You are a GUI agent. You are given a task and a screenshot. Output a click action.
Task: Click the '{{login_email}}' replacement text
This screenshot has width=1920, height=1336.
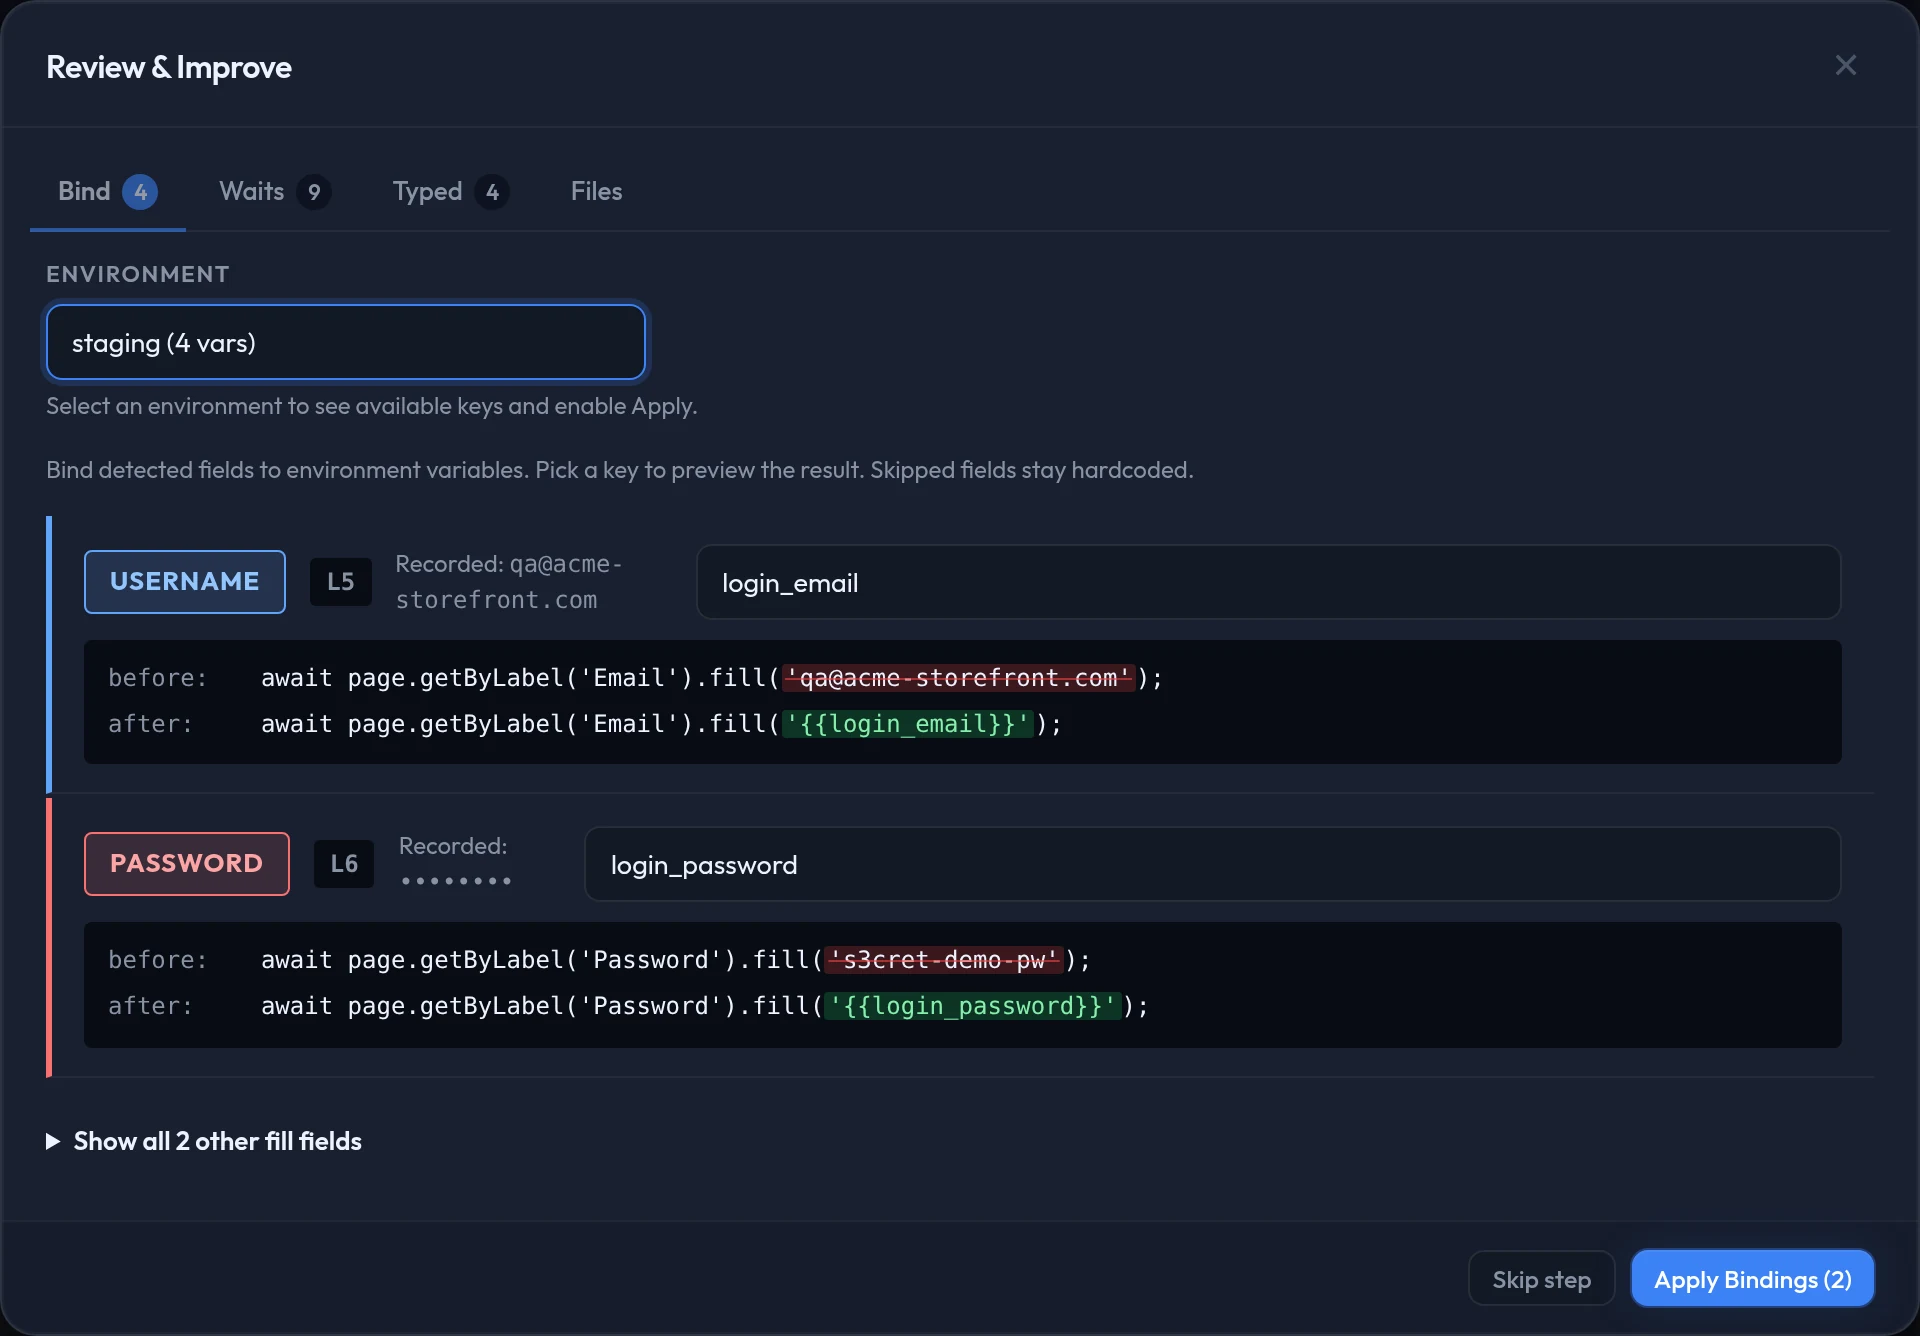(907, 724)
